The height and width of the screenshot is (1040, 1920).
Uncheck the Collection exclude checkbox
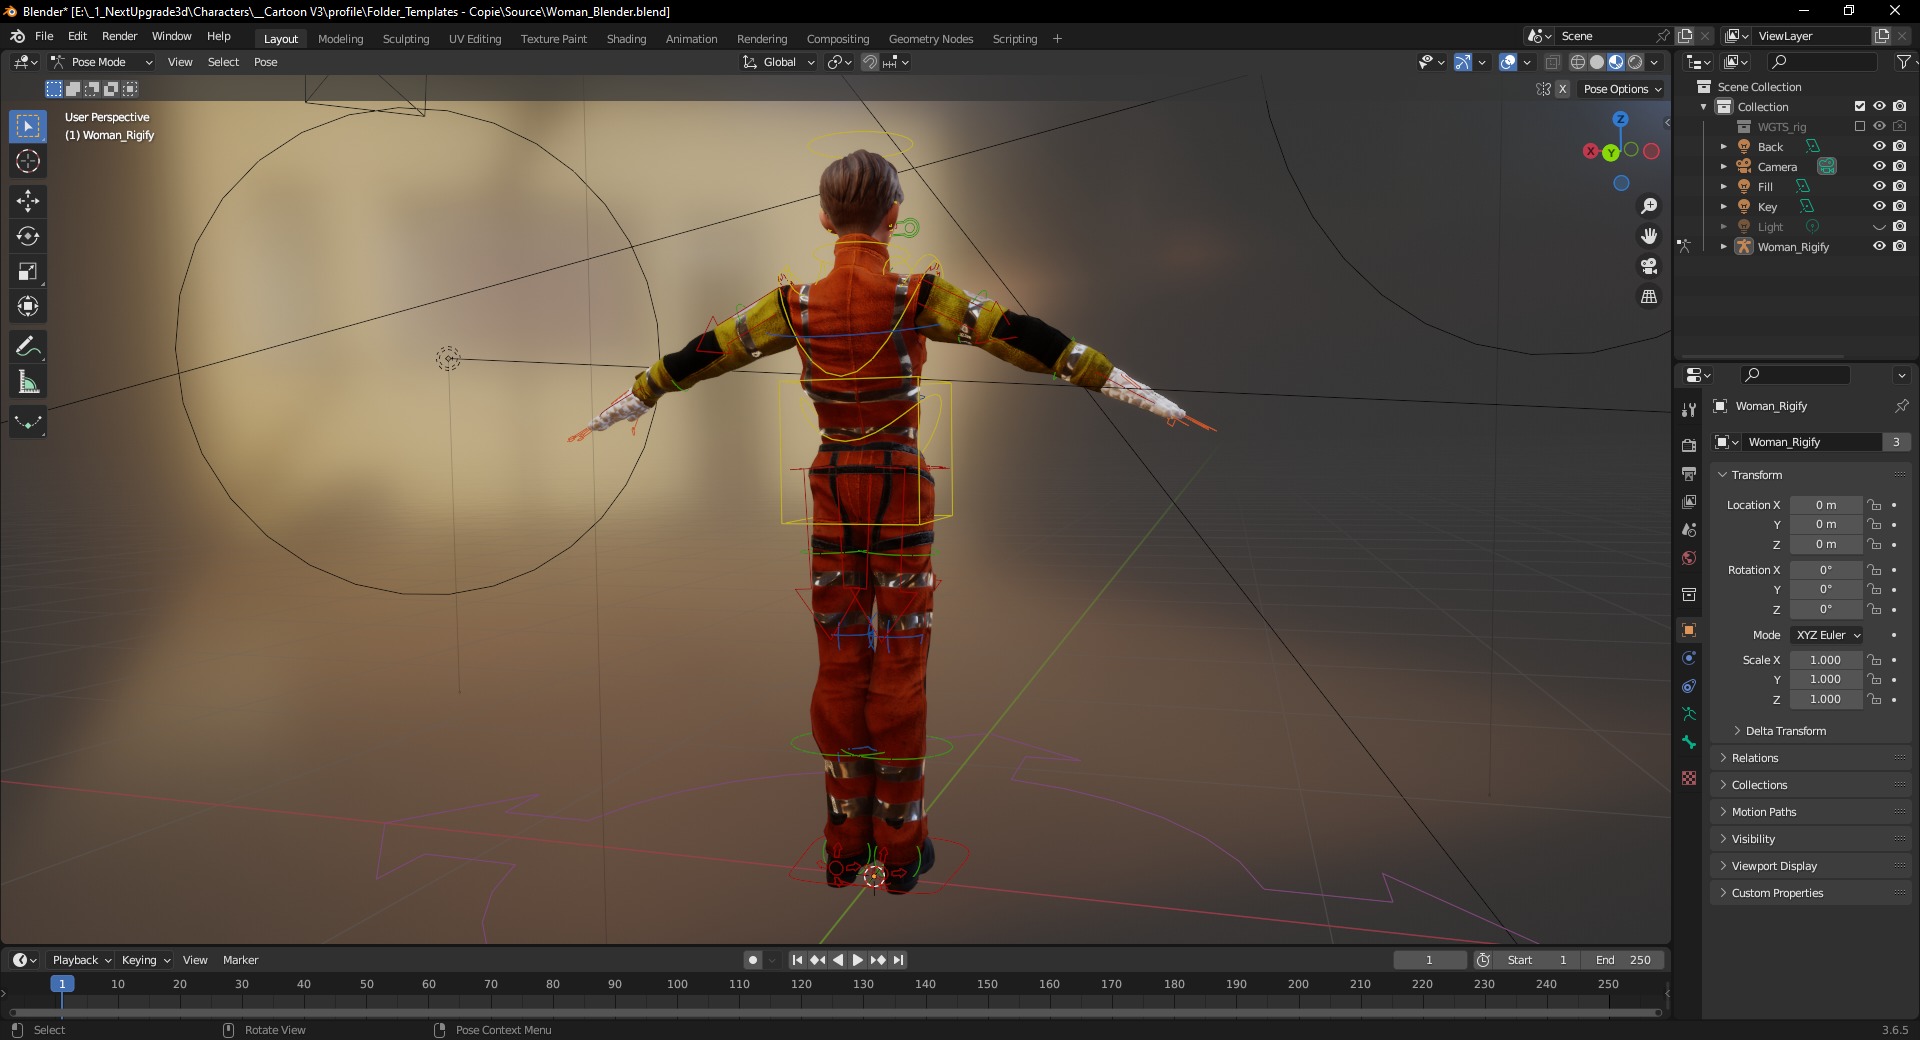pyautogui.click(x=1860, y=106)
